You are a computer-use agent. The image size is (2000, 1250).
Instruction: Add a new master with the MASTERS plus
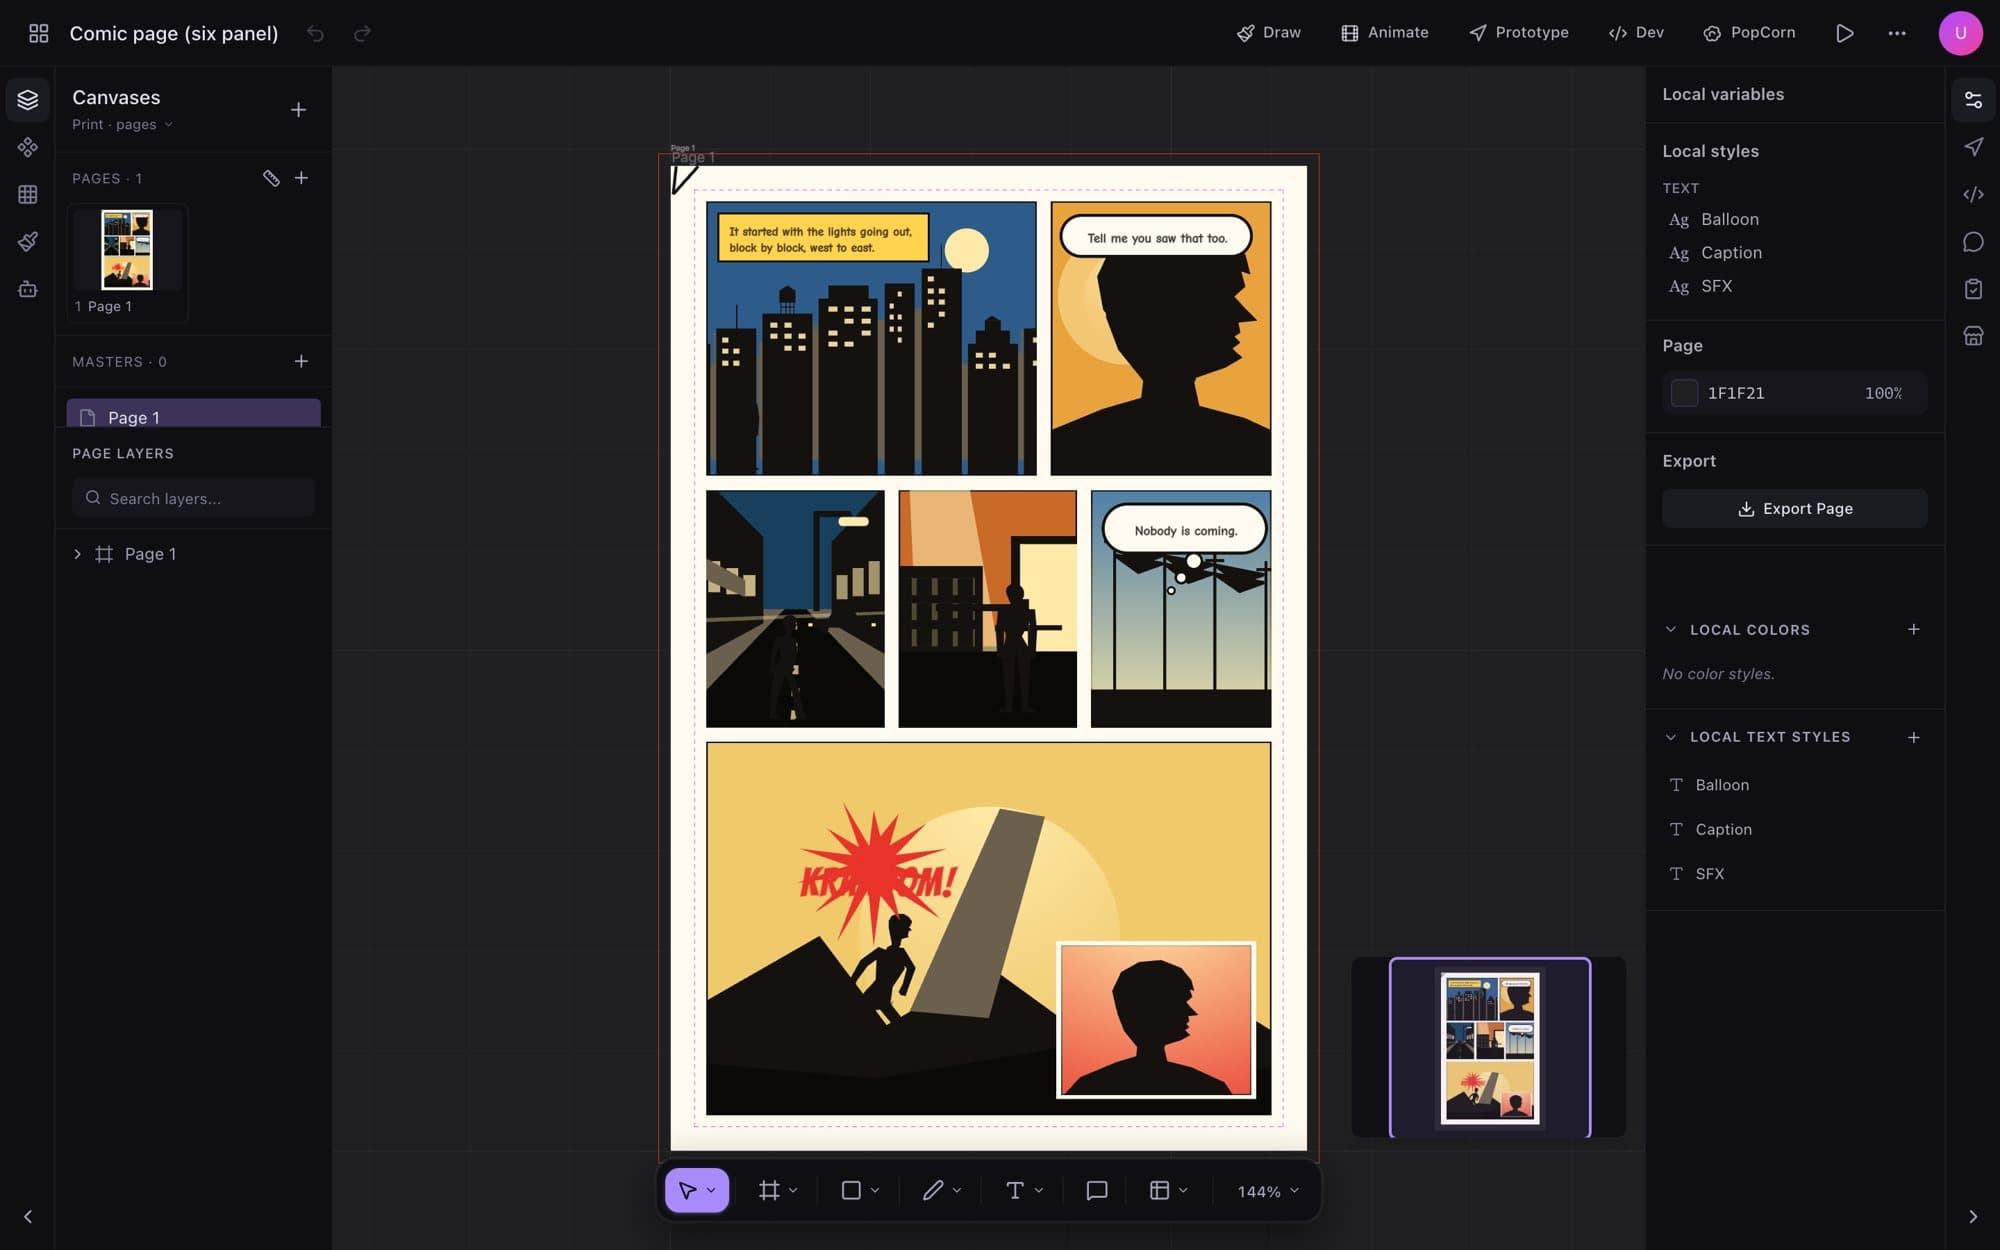point(301,361)
